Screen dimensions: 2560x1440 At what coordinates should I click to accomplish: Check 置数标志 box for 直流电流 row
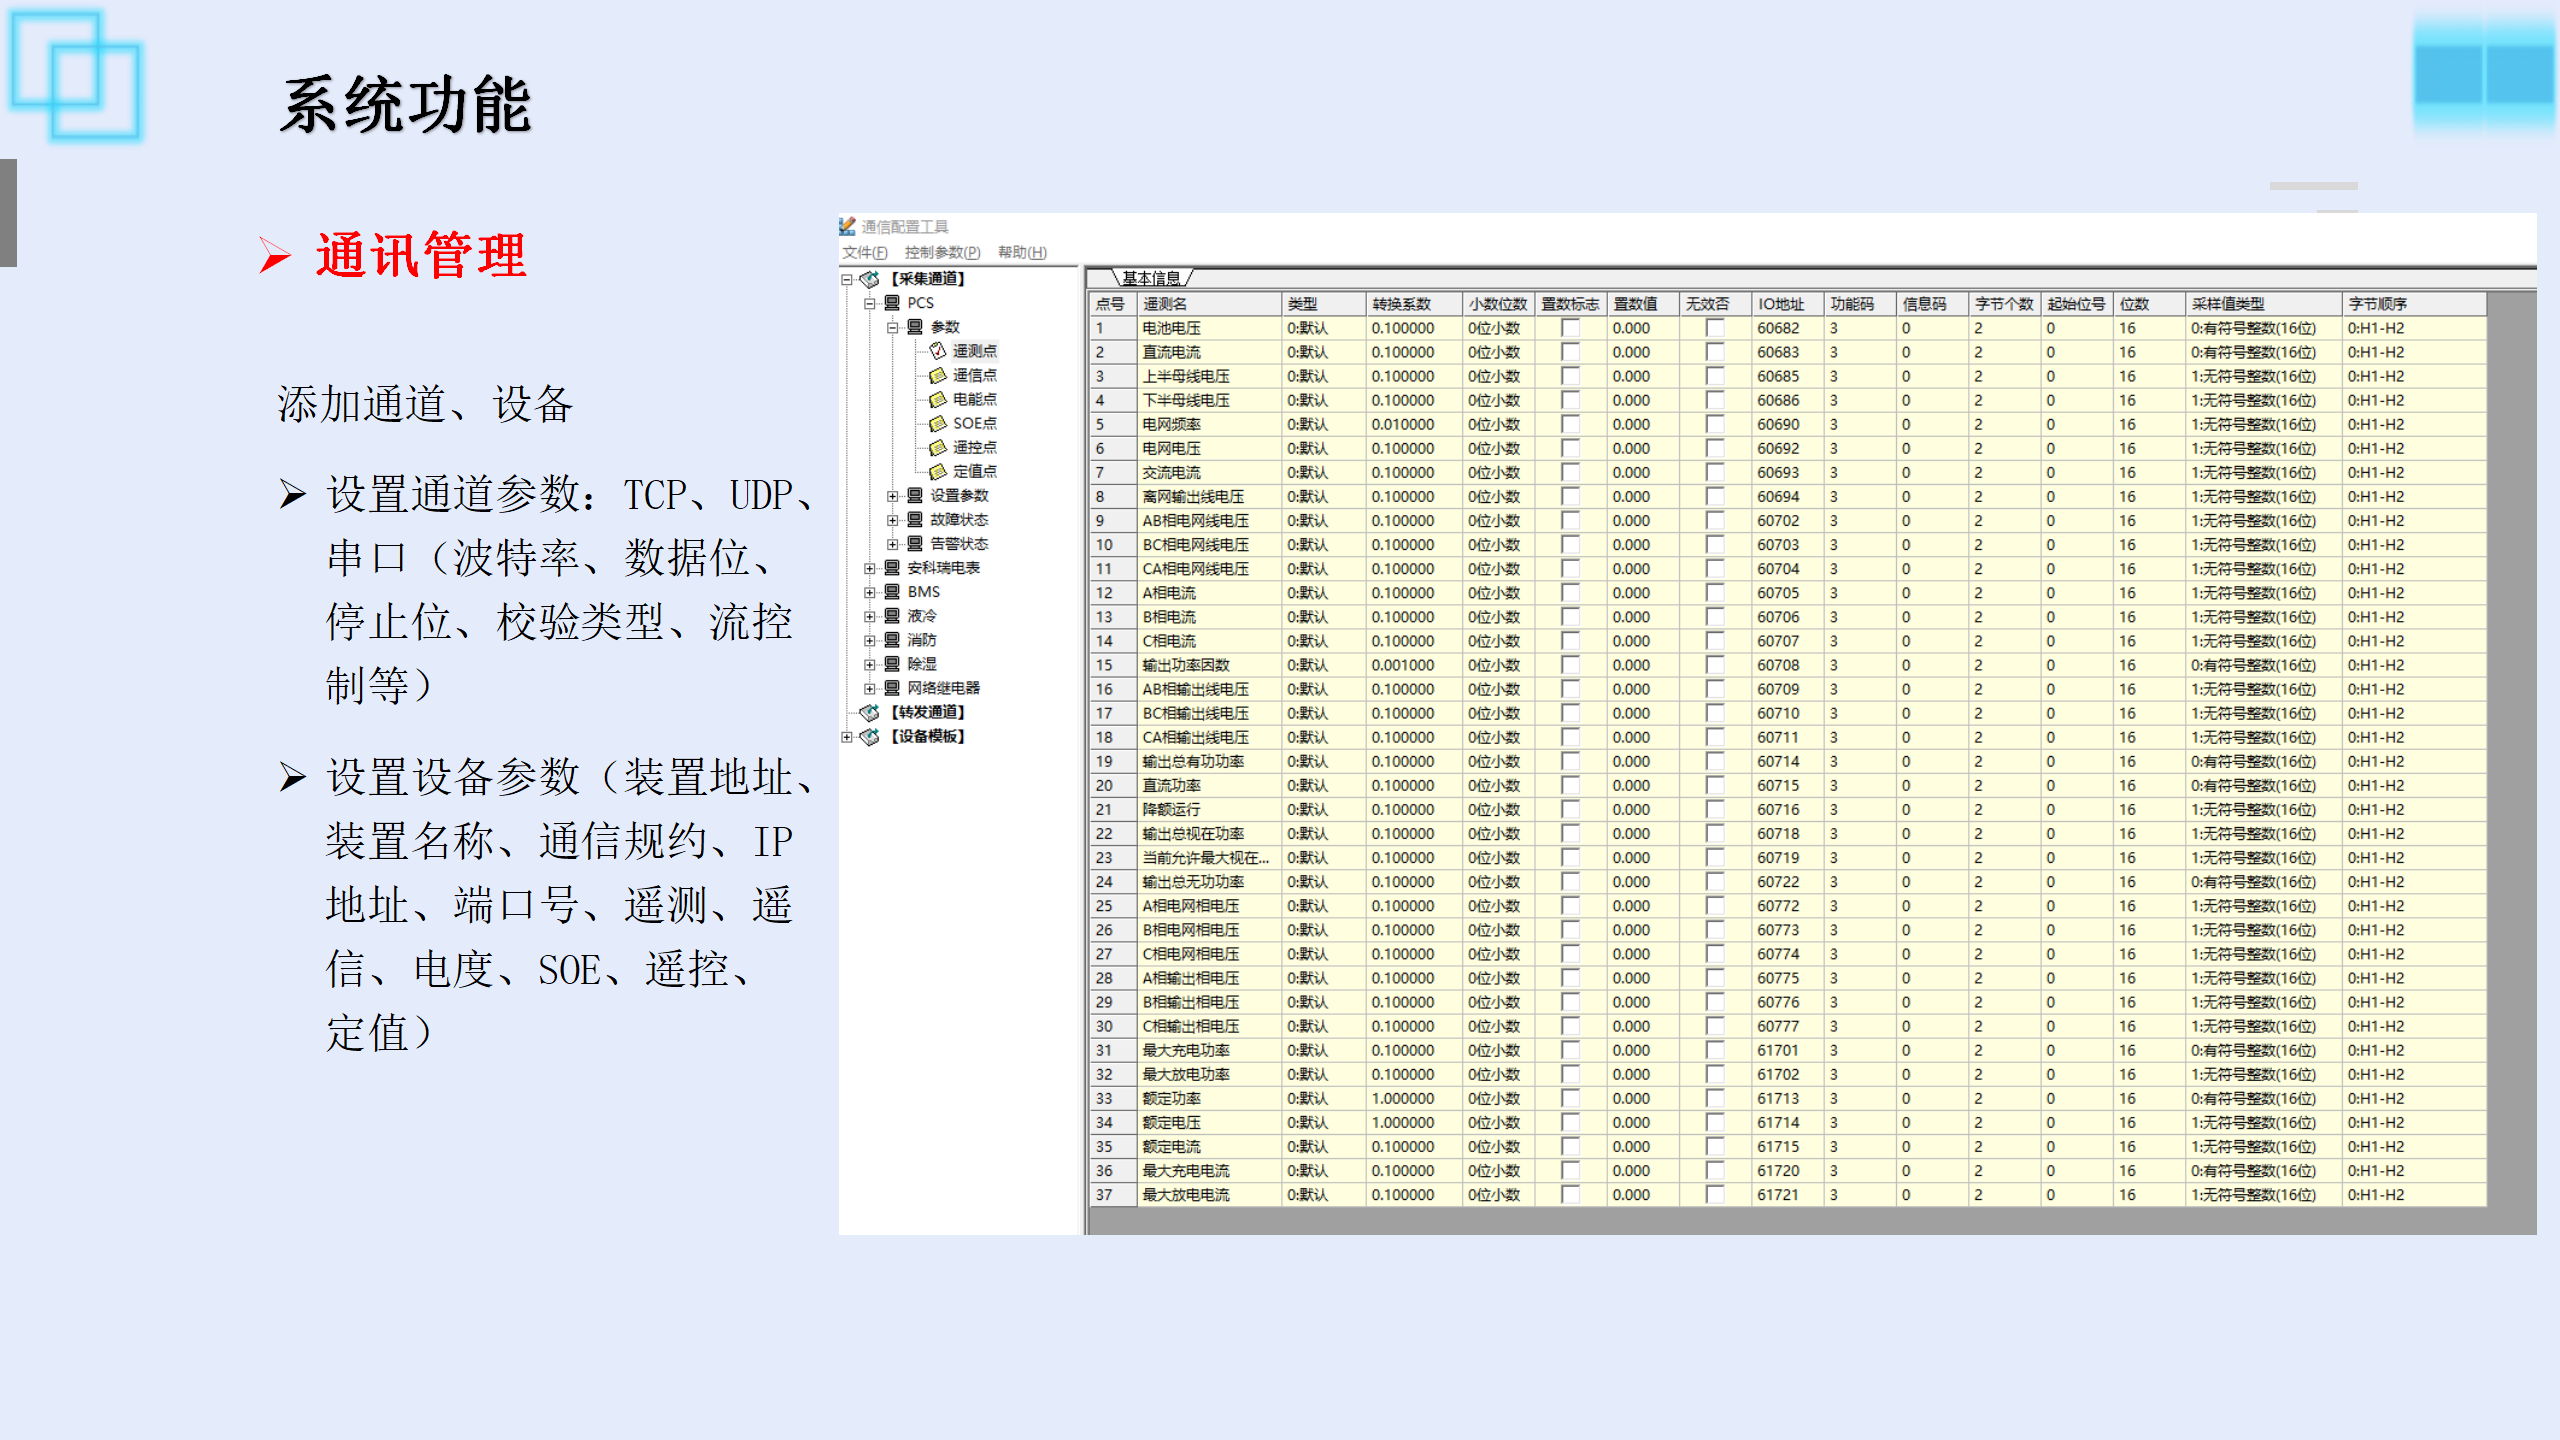(1570, 352)
